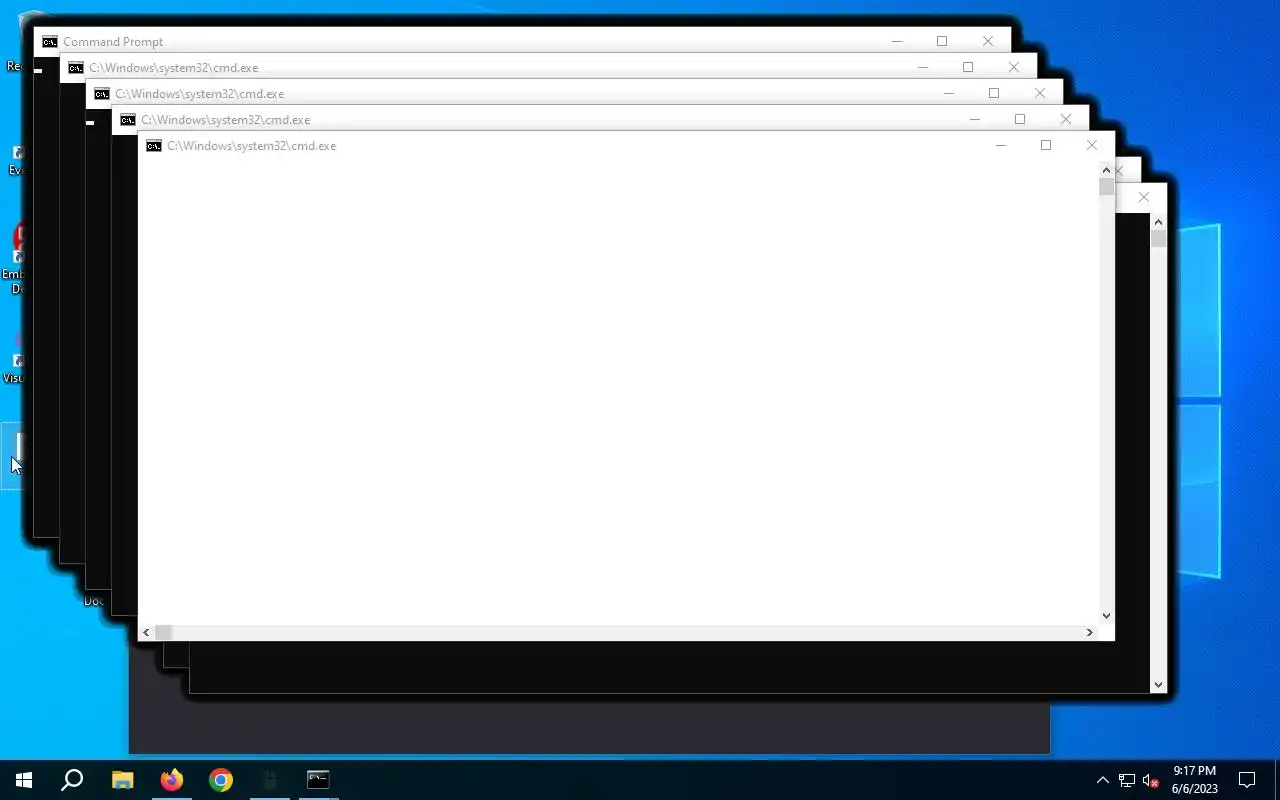
Task: Maximize the frontmost cmd.exe window
Action: point(1046,146)
